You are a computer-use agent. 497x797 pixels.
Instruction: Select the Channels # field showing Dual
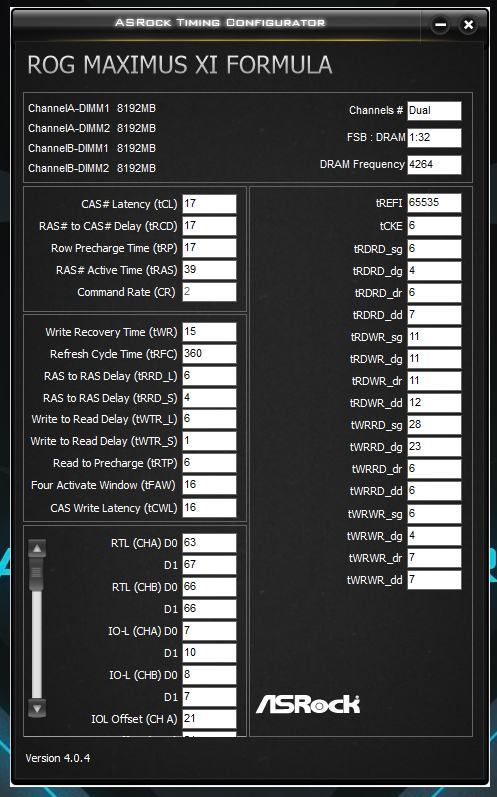tap(434, 111)
